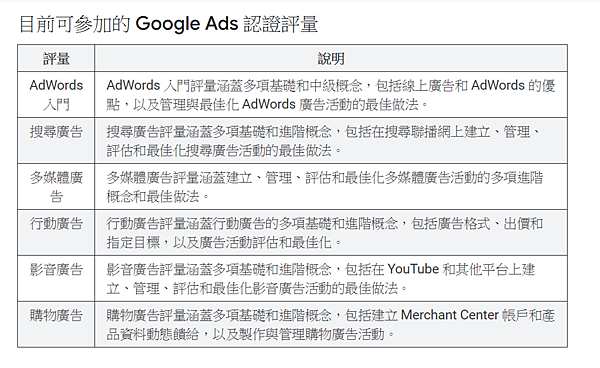The image size is (600, 368).
Task: Select the '評量' column header
Action: coord(56,59)
